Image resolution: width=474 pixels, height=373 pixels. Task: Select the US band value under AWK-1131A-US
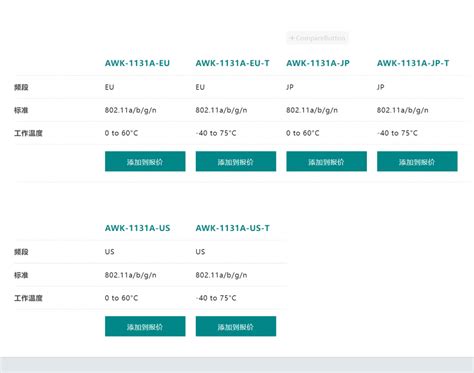click(109, 252)
